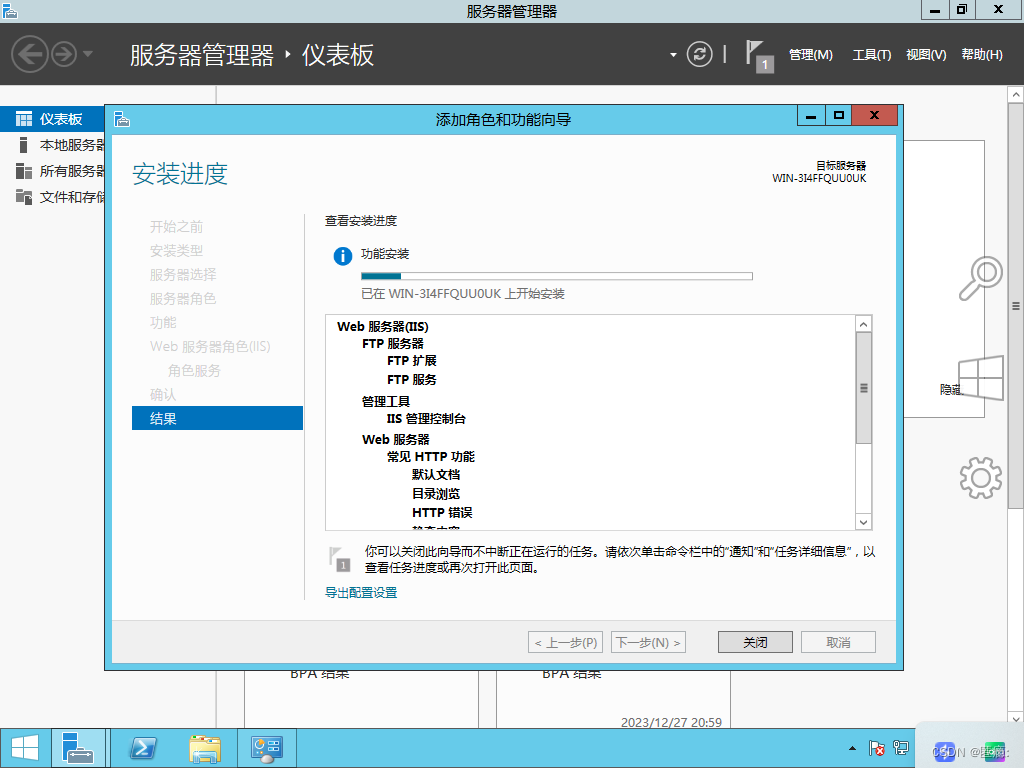Select 所有服务器 in the sidebar
Image resolution: width=1024 pixels, height=768 pixels.
coord(52,171)
